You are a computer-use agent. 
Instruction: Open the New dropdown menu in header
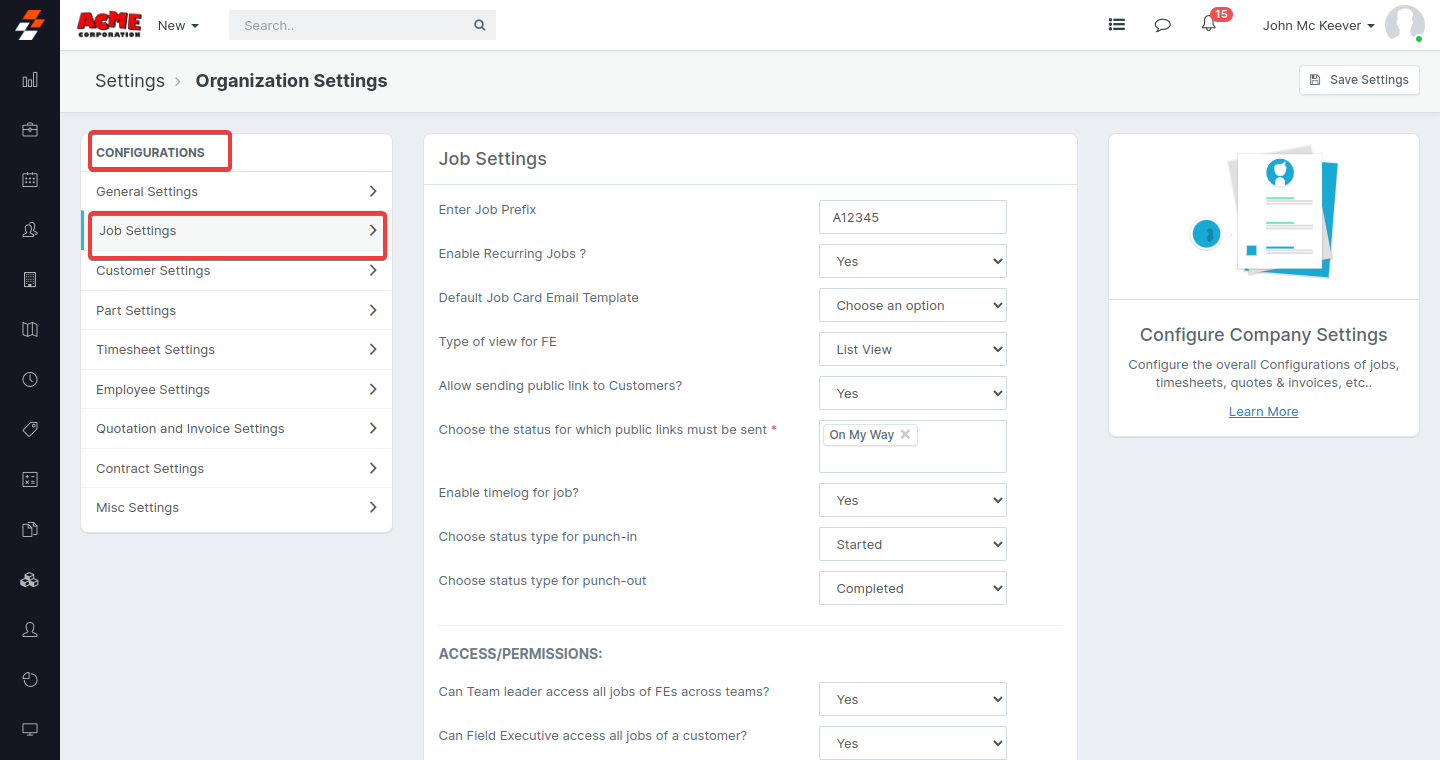click(178, 26)
